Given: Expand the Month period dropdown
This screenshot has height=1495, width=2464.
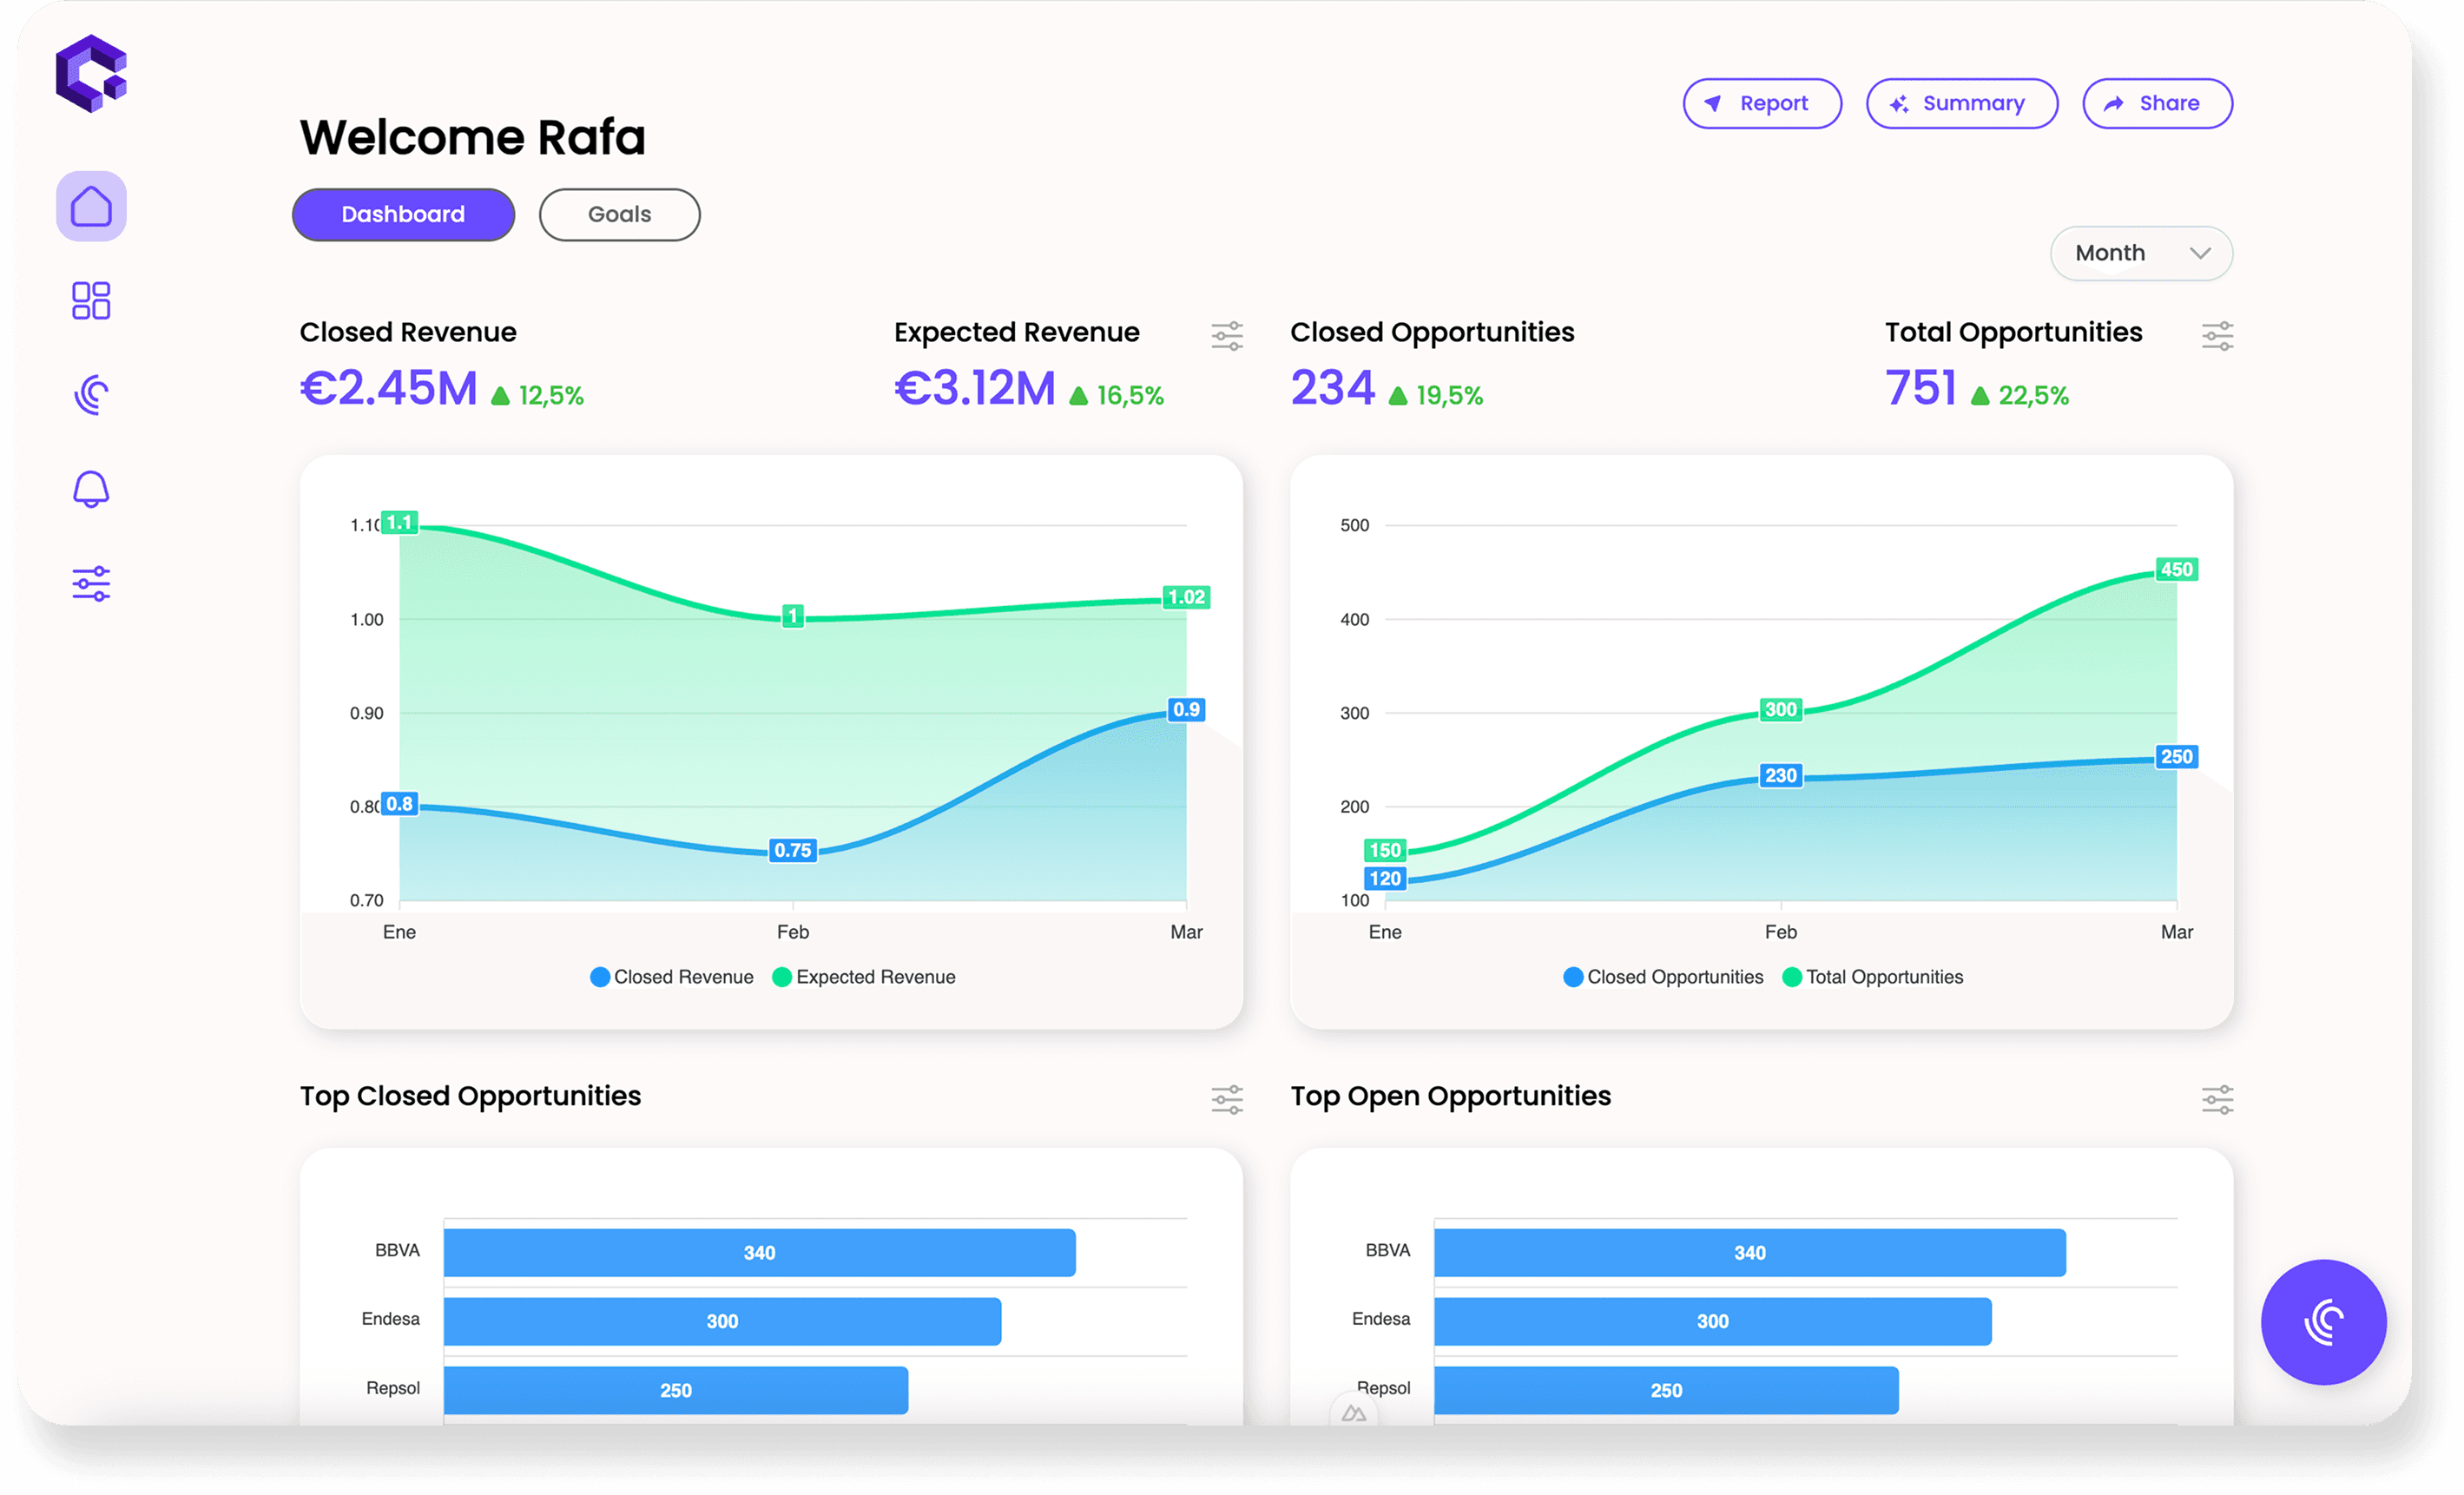Looking at the screenshot, I should 2141,253.
